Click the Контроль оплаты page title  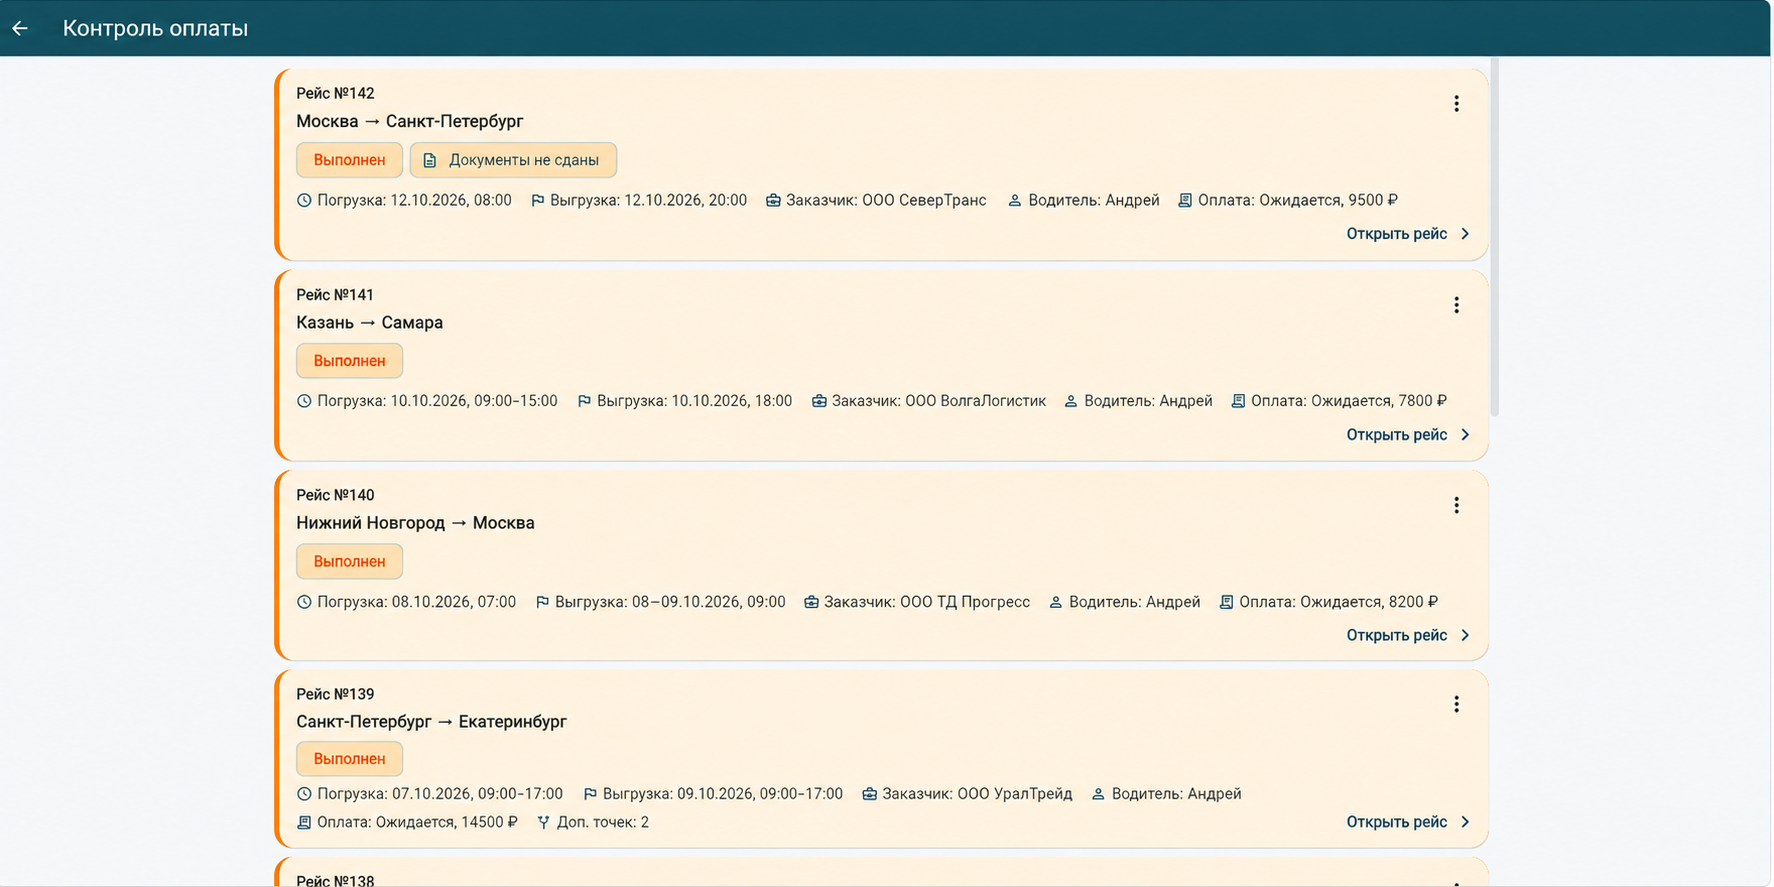point(155,28)
